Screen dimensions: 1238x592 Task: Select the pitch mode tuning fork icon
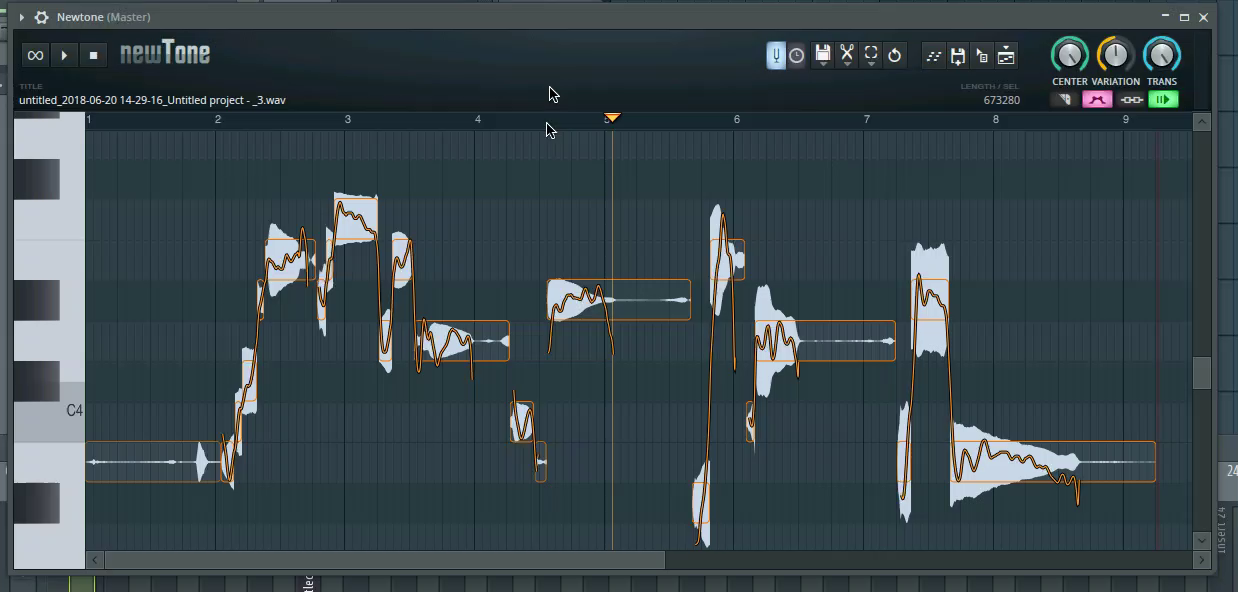(776, 56)
